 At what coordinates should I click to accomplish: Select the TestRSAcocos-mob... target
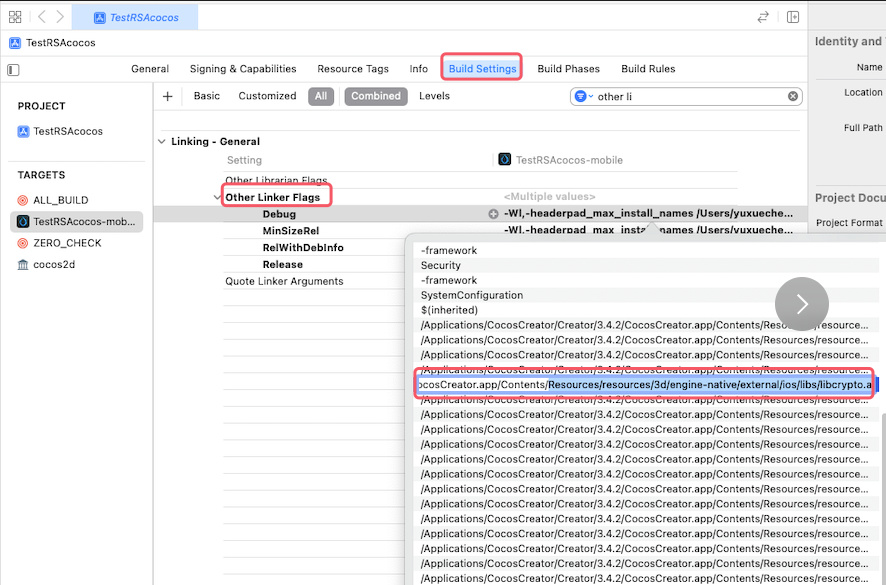[x=77, y=222]
